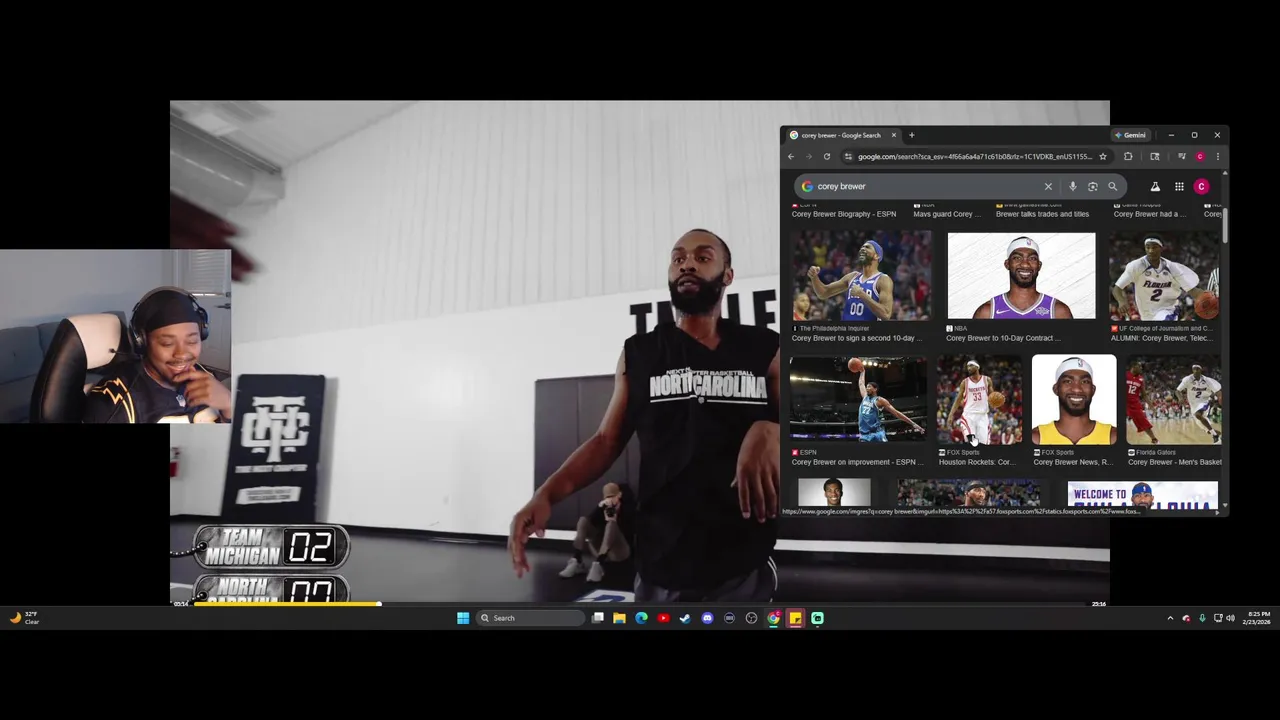Switch to Chrome on taskbar
This screenshot has height=720, width=1280.
click(x=773, y=618)
